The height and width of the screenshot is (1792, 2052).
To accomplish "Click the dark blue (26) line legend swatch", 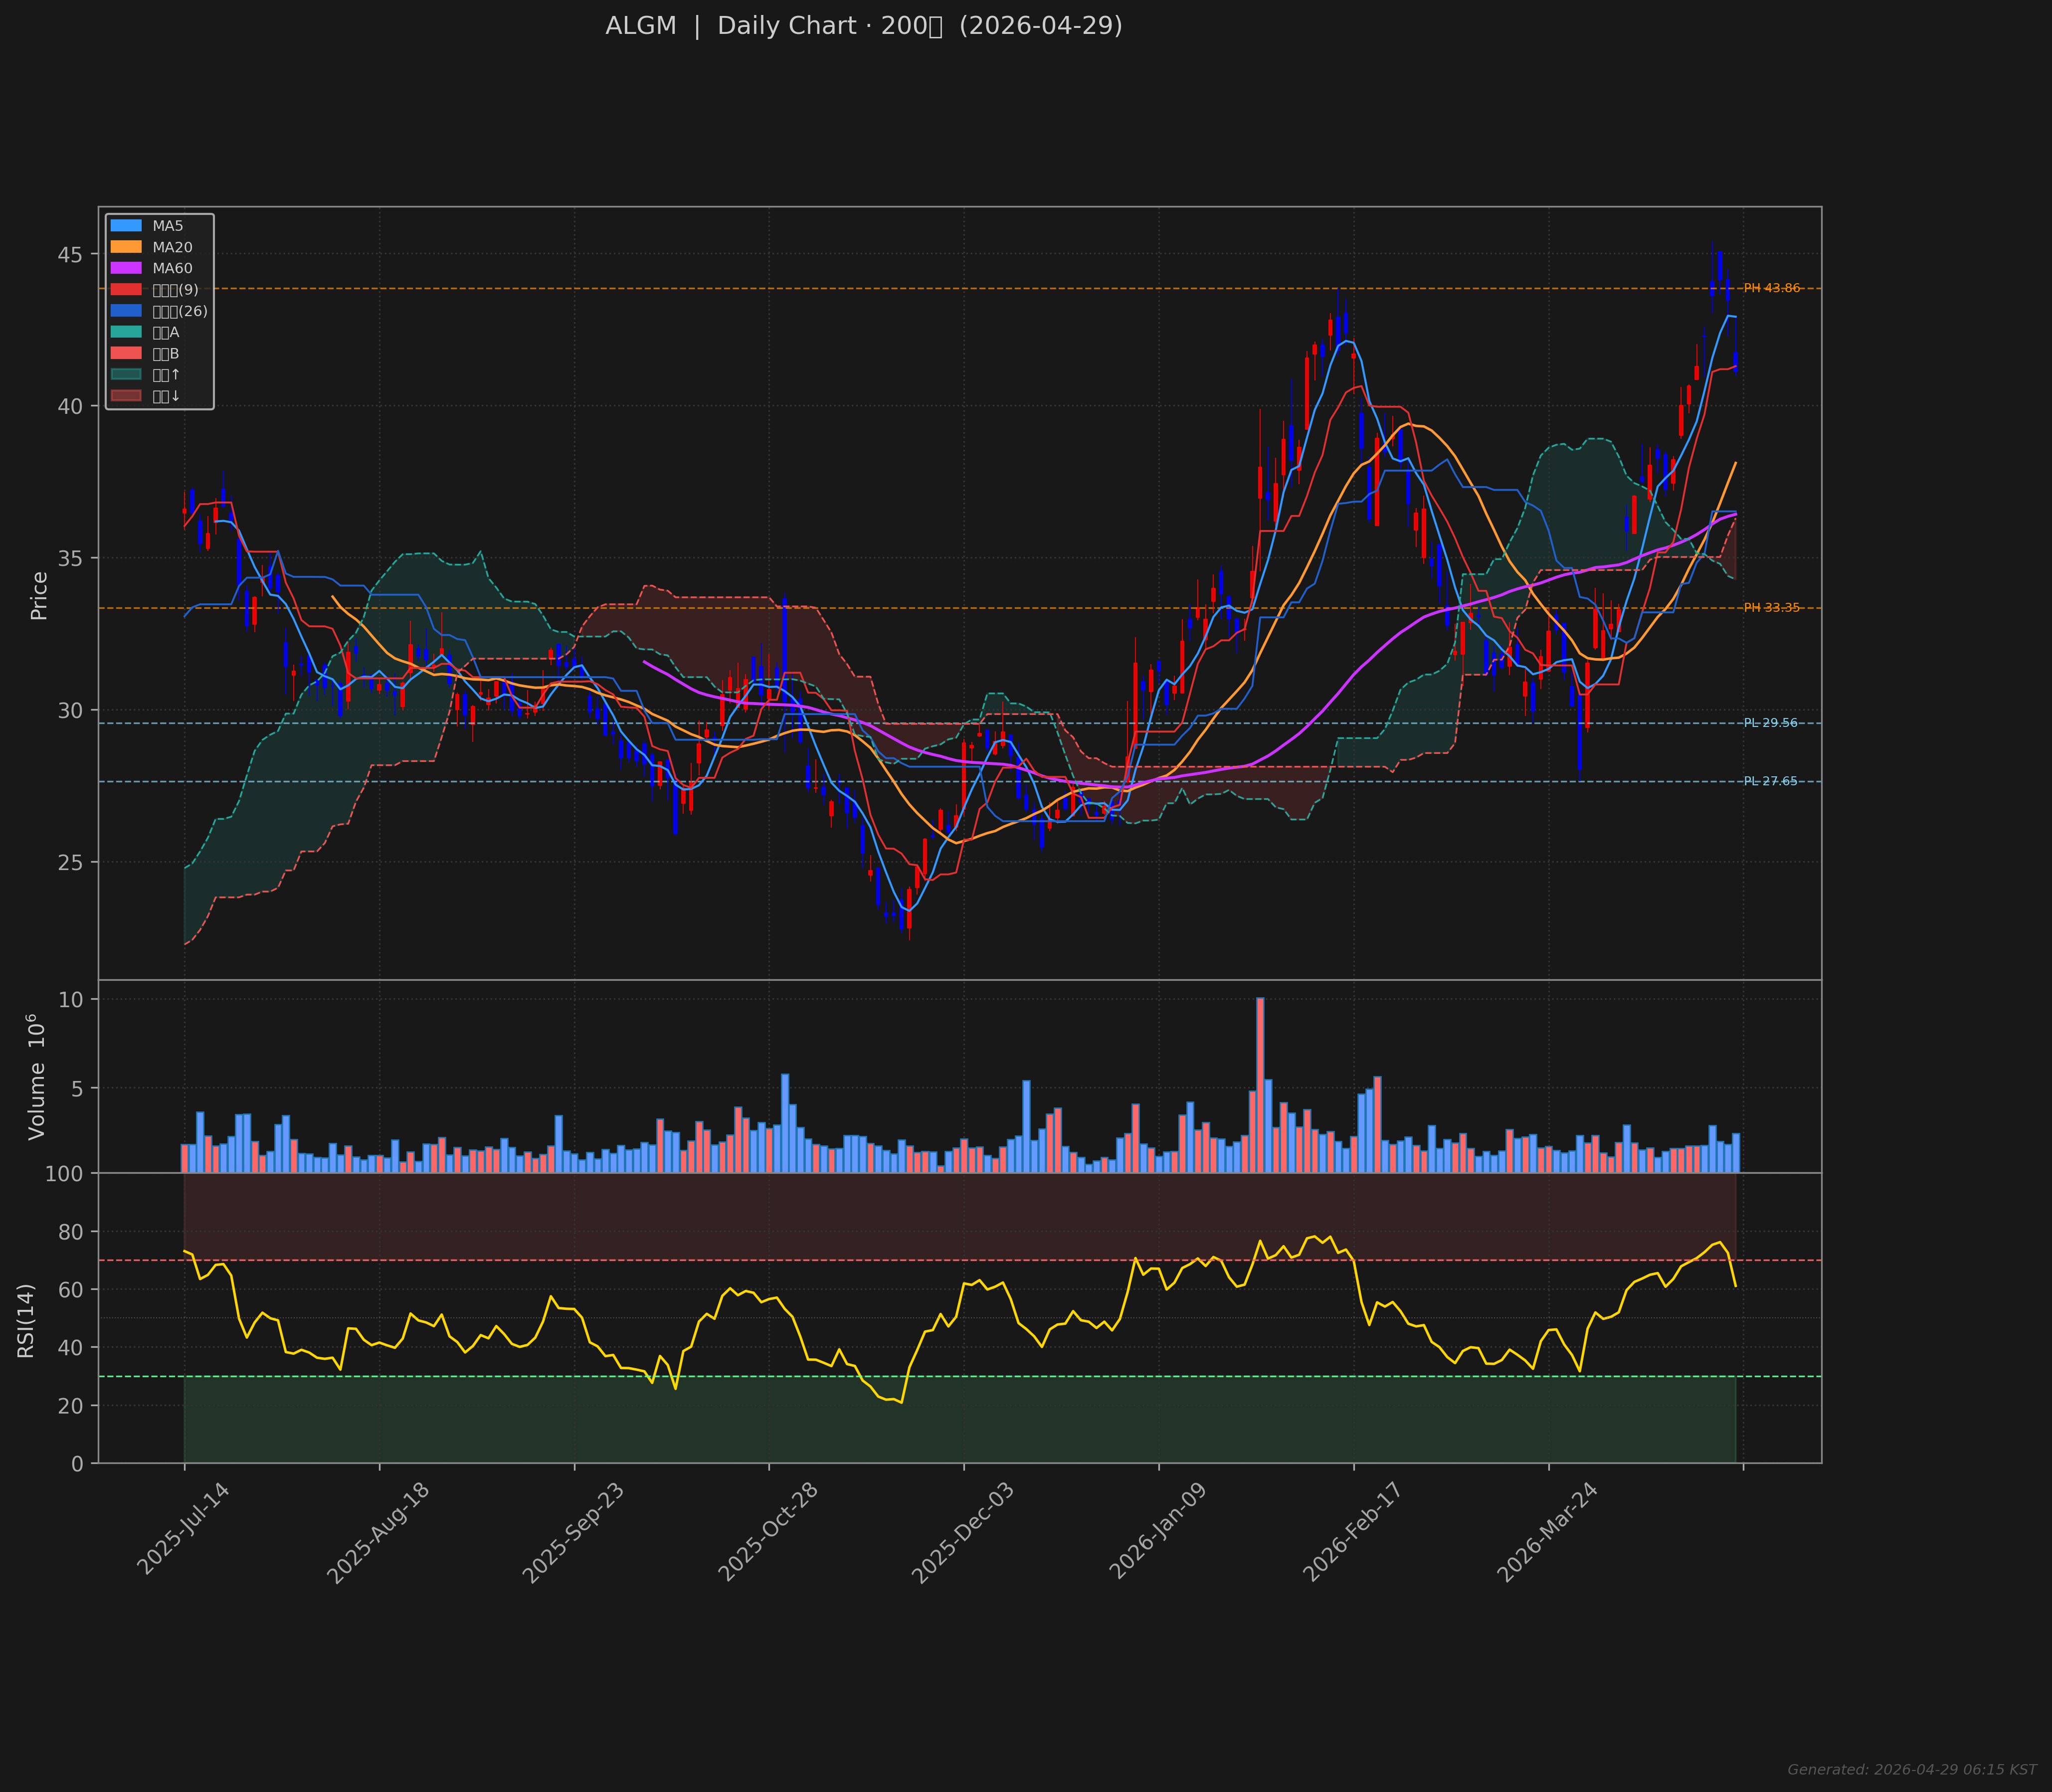I will pyautogui.click(x=126, y=311).
